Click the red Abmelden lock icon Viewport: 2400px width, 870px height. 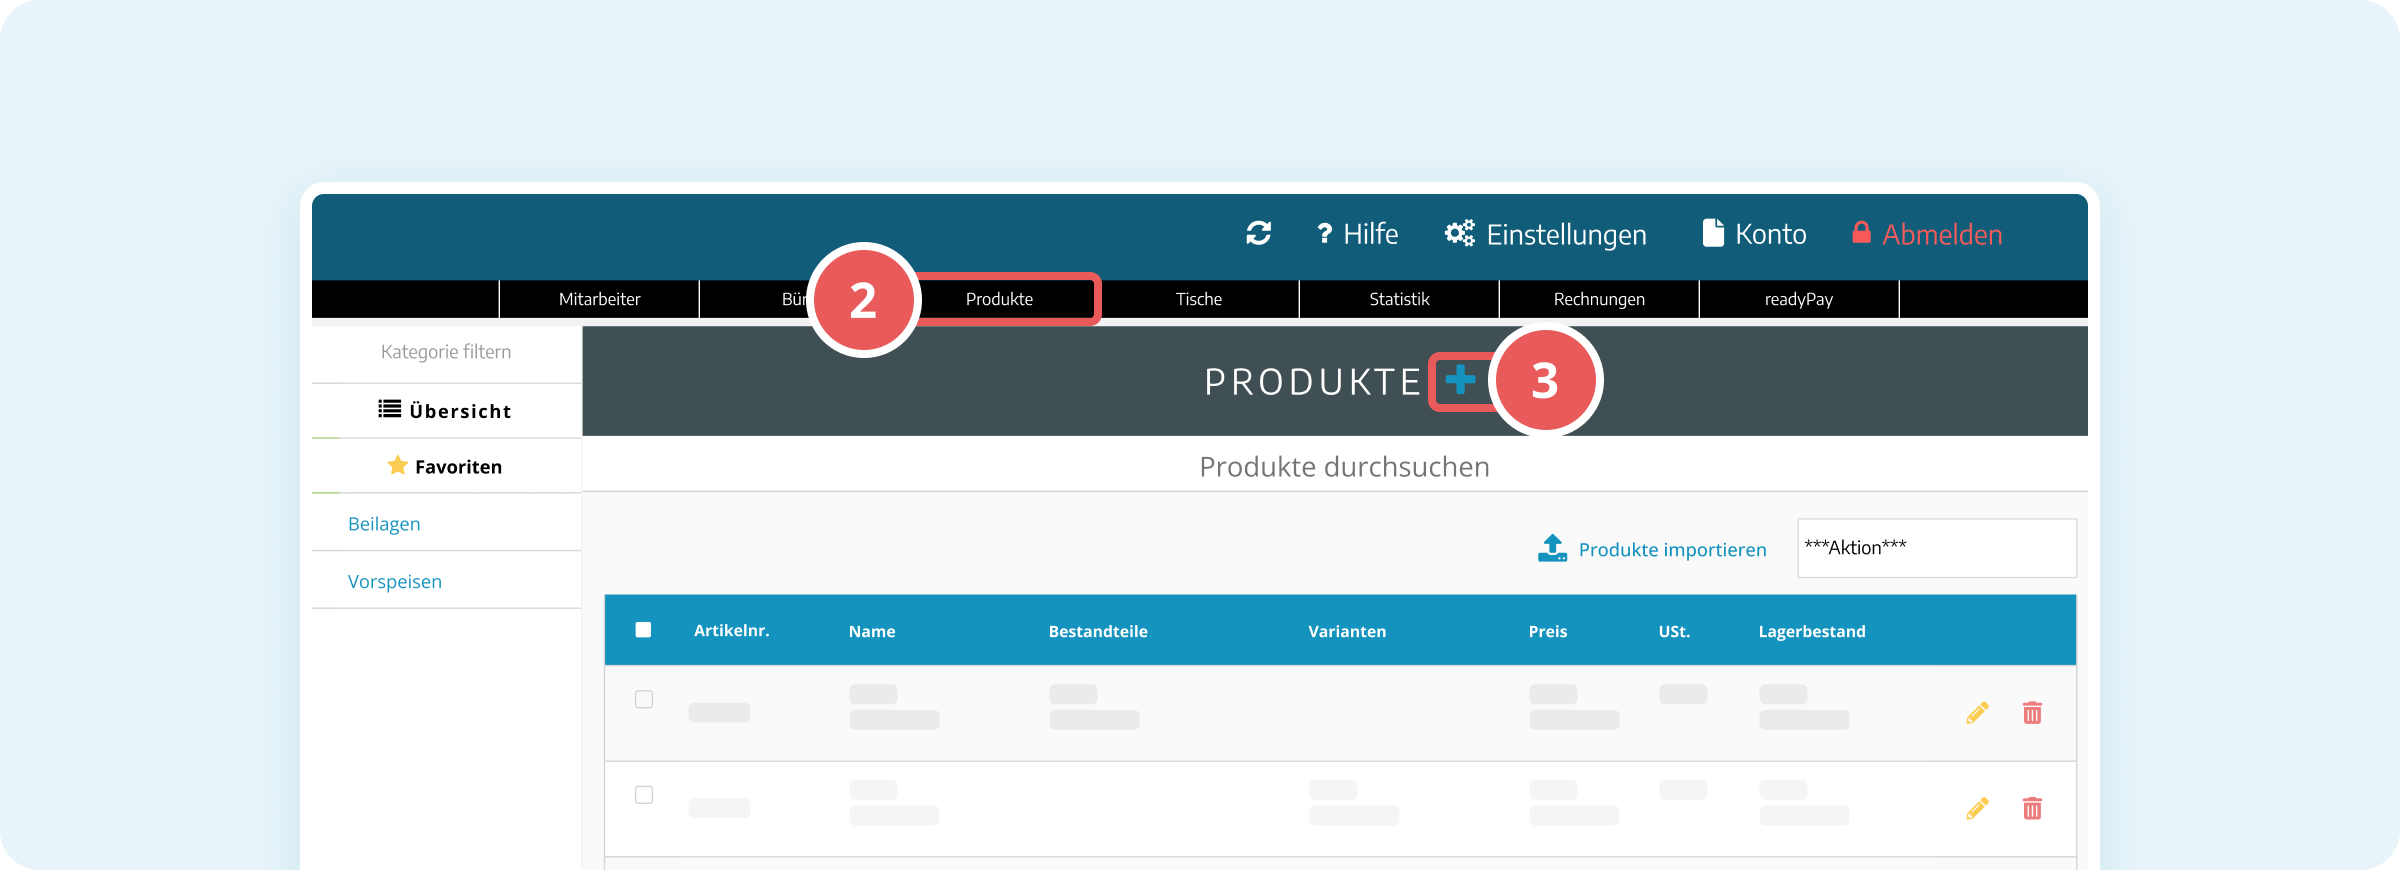coord(1861,232)
